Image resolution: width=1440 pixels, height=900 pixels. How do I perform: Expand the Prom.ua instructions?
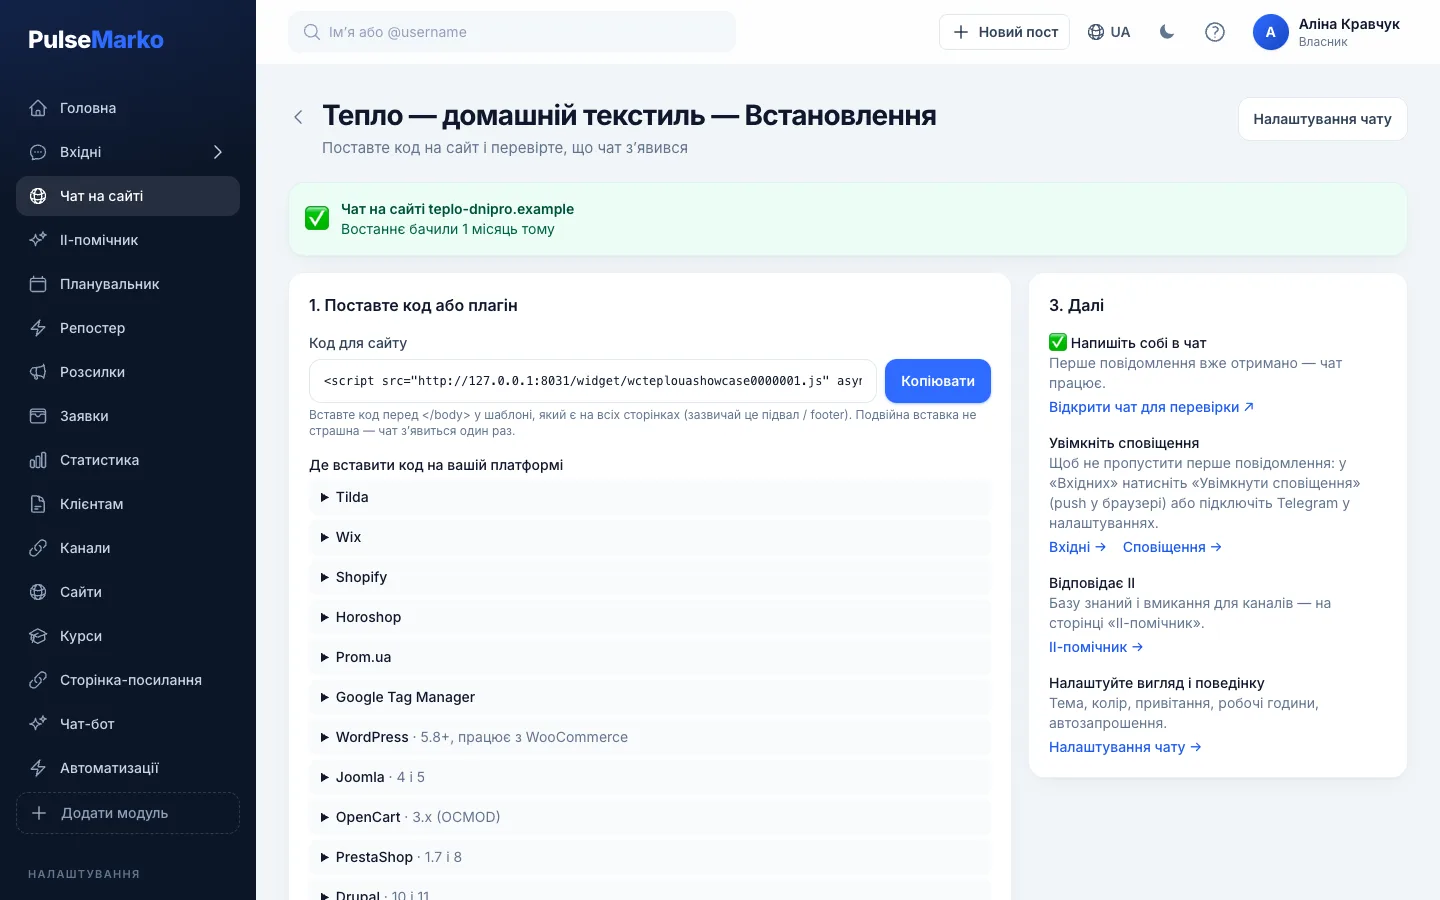click(x=650, y=657)
